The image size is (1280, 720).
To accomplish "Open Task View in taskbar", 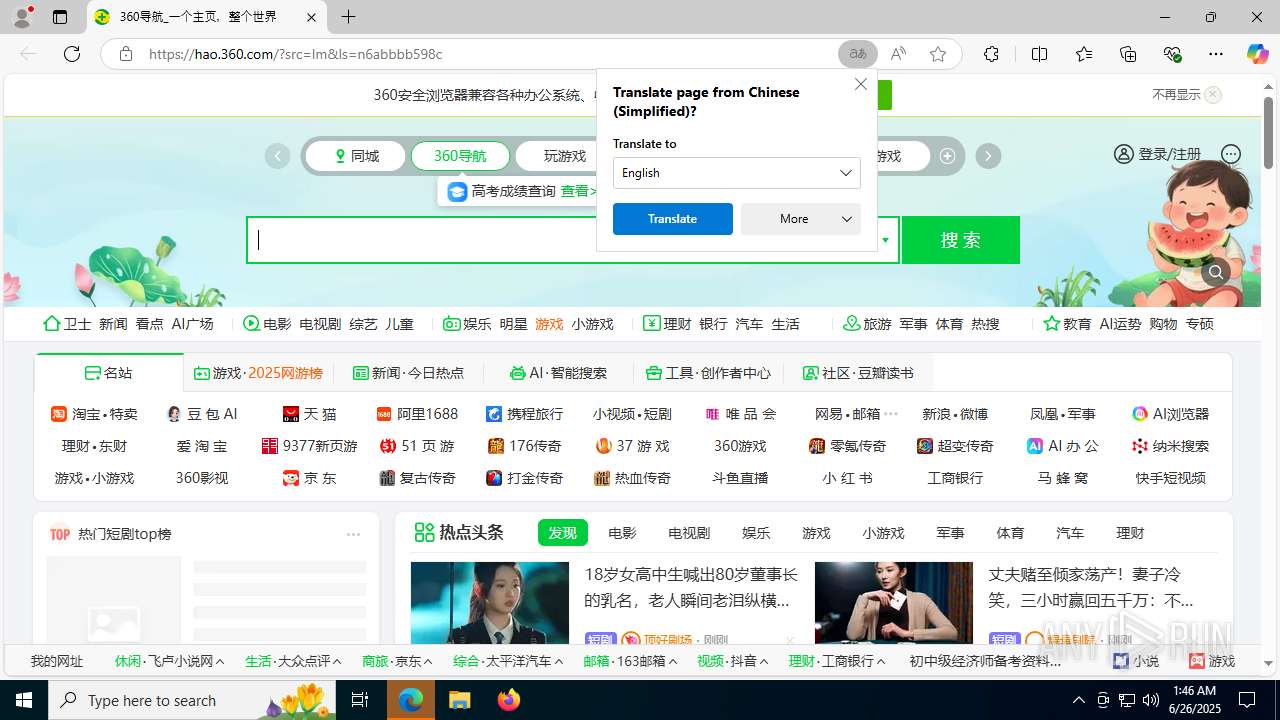I will point(360,700).
